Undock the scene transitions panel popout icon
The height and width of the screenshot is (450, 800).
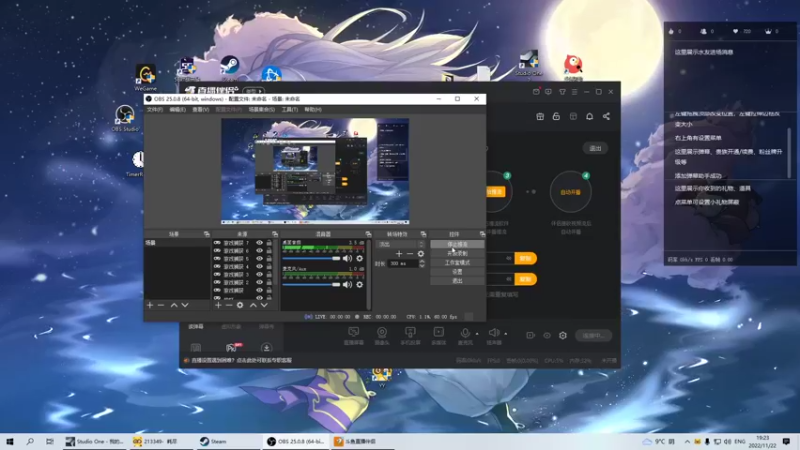423,234
